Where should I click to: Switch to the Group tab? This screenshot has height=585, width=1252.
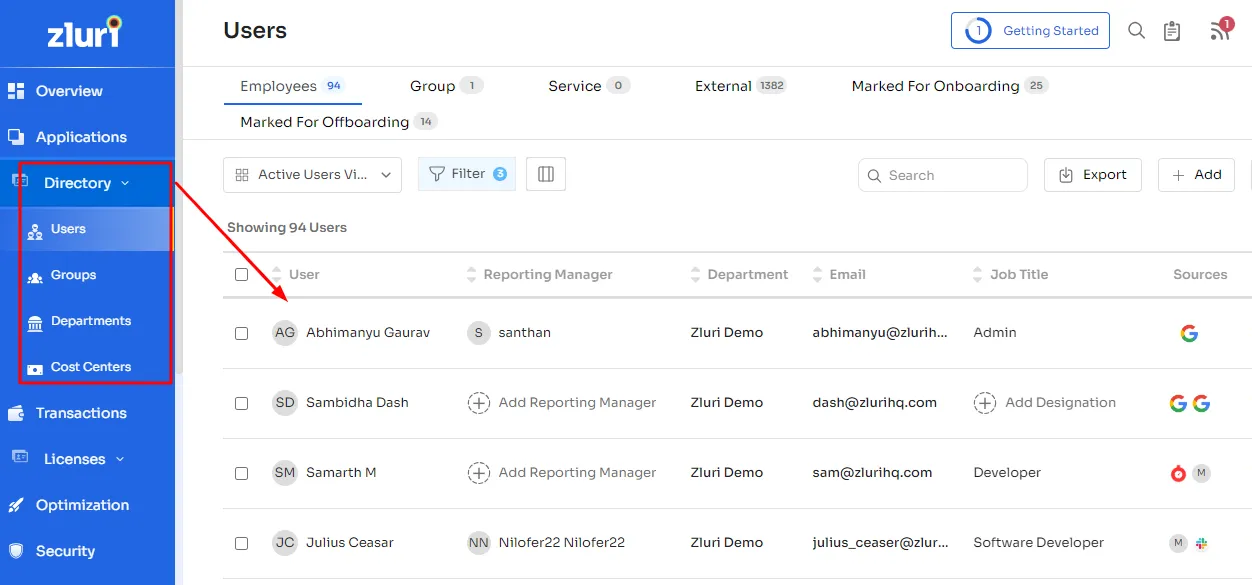click(446, 86)
